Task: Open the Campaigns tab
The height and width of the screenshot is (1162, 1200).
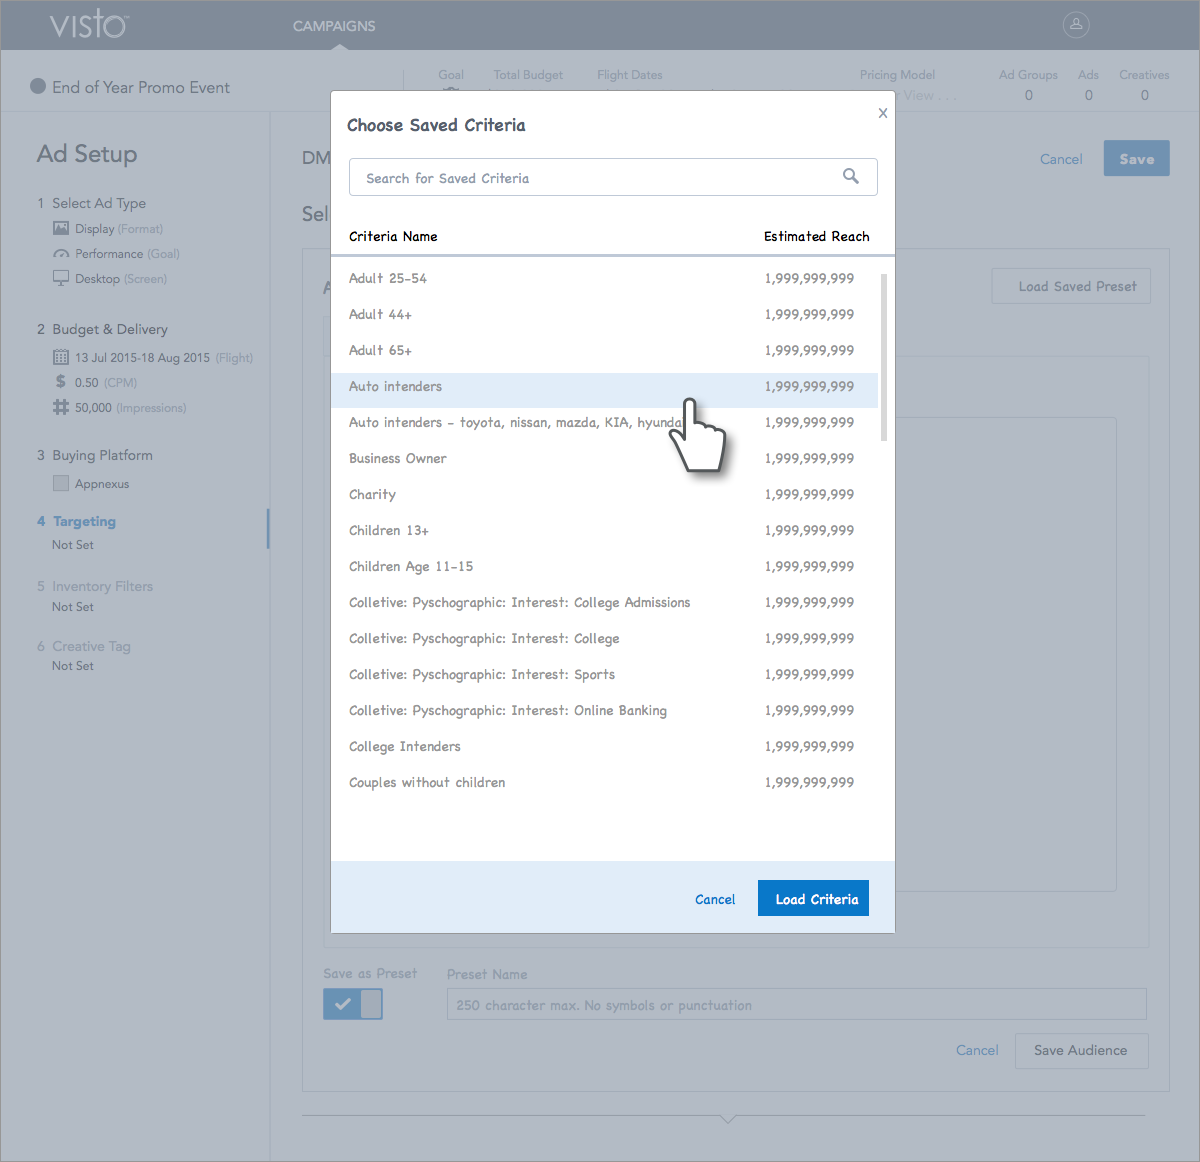Action: click(x=334, y=26)
